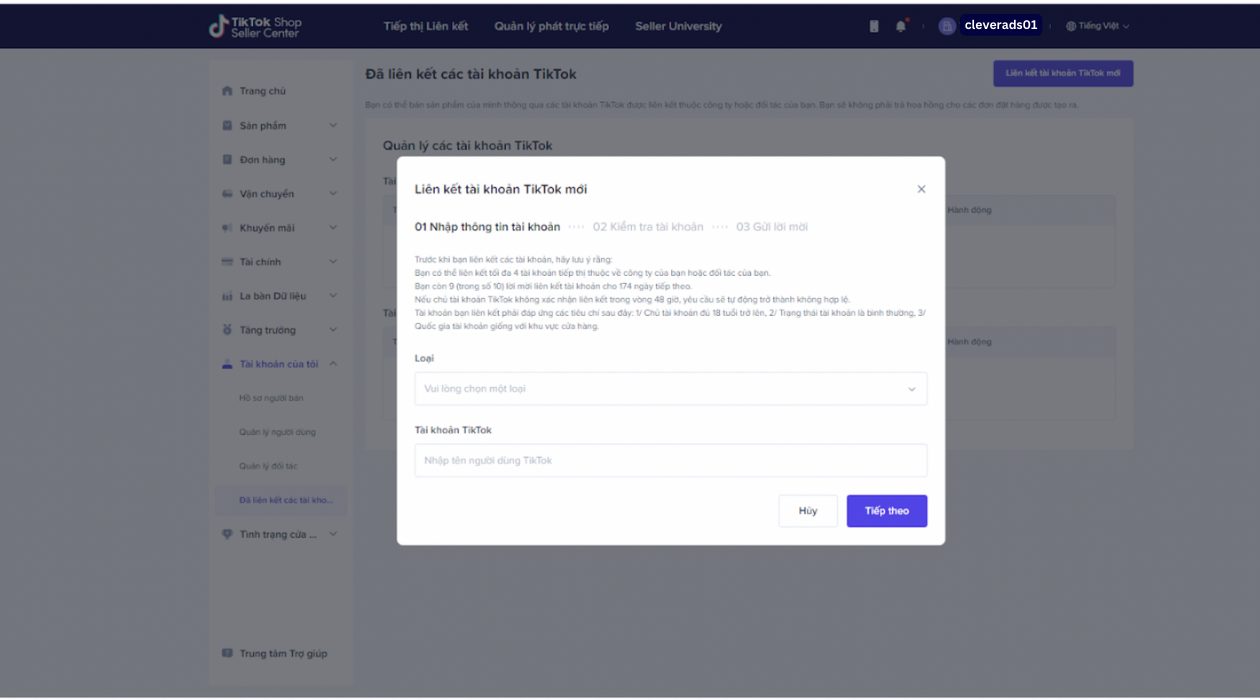Click the Trung tâm Trợ giúp icon

pyautogui.click(x=227, y=653)
